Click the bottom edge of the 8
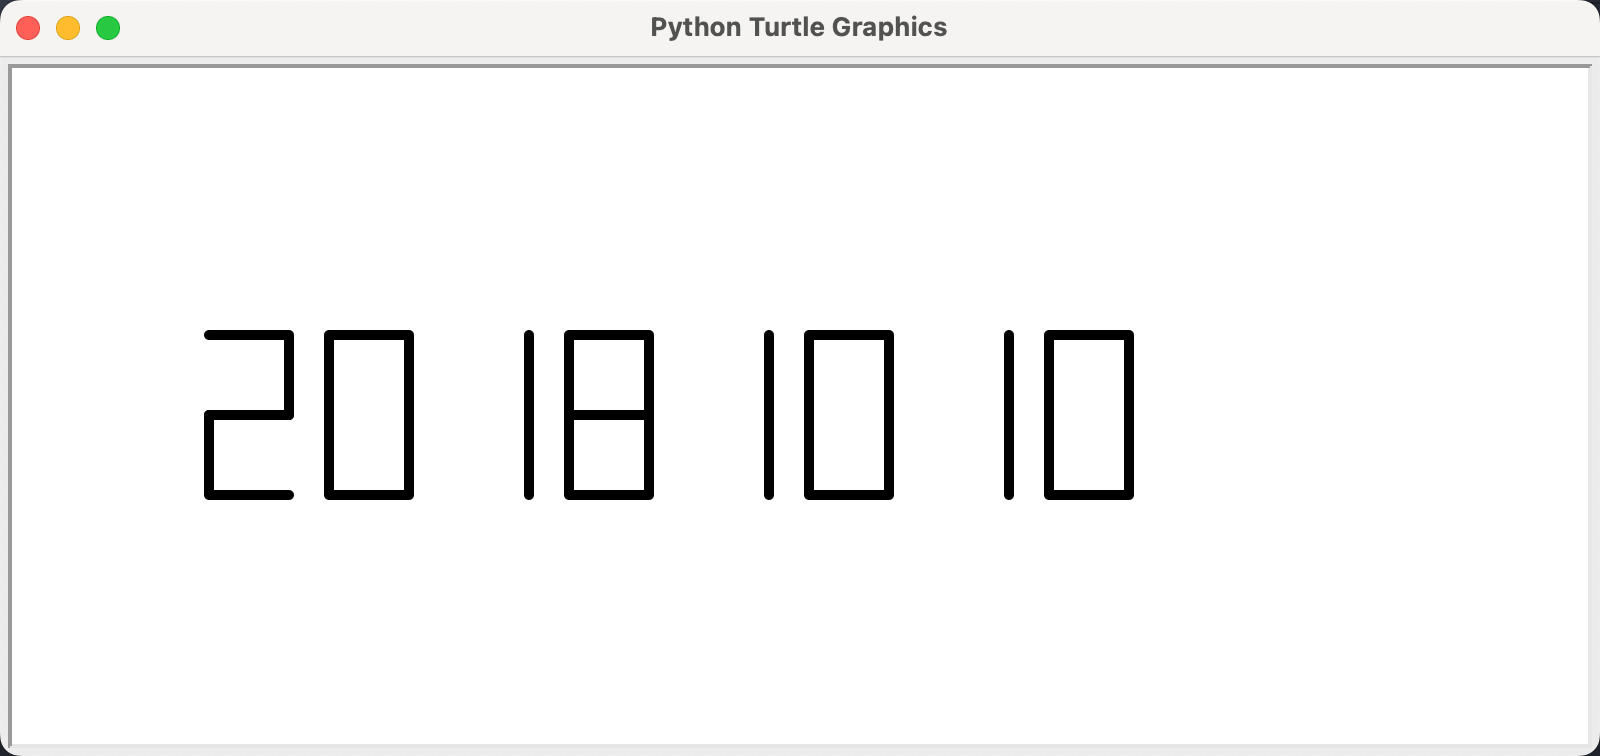The height and width of the screenshot is (756, 1600). coord(609,495)
